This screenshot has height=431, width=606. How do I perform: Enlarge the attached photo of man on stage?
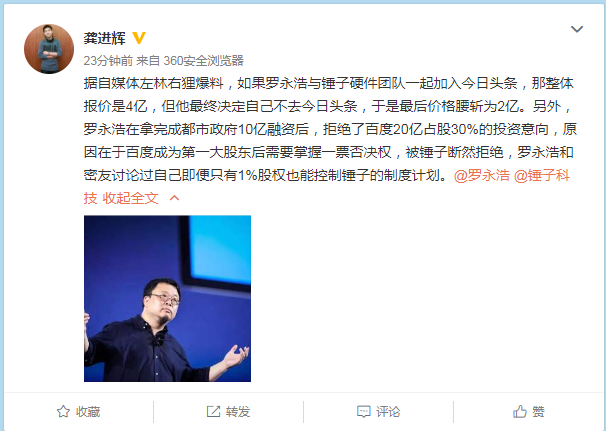[167, 298]
